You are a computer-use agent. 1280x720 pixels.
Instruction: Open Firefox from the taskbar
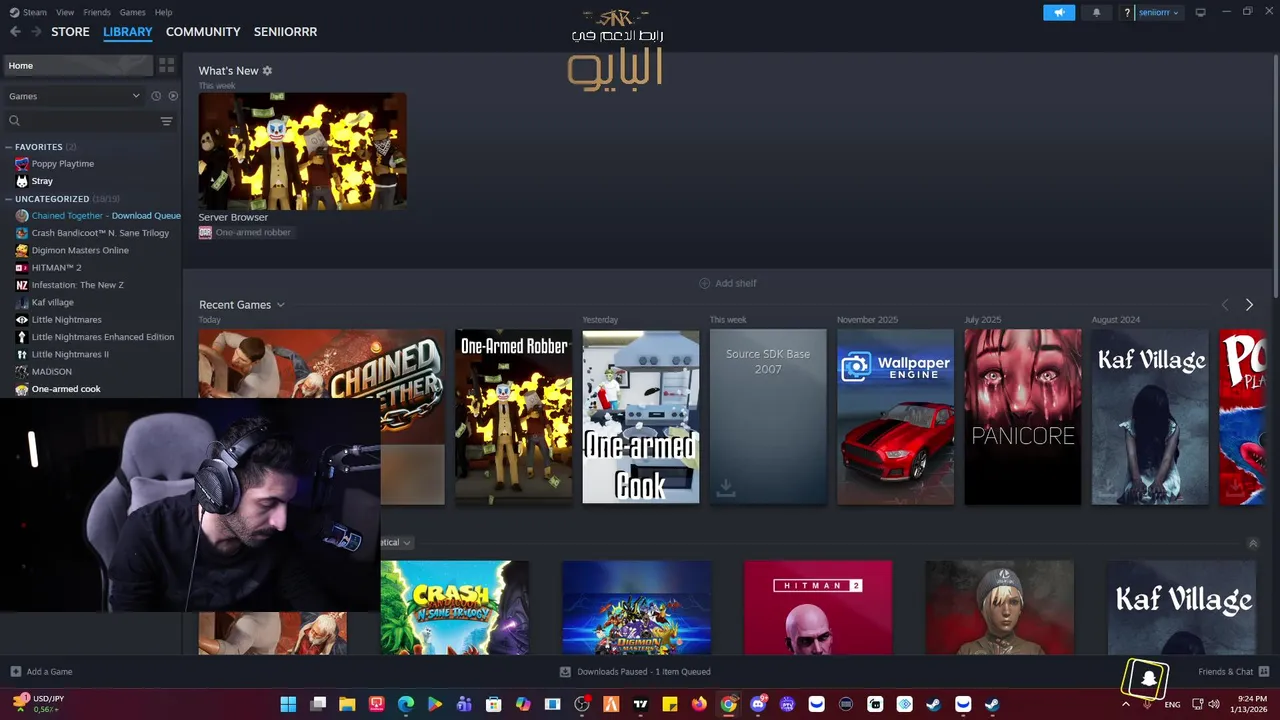(x=699, y=704)
